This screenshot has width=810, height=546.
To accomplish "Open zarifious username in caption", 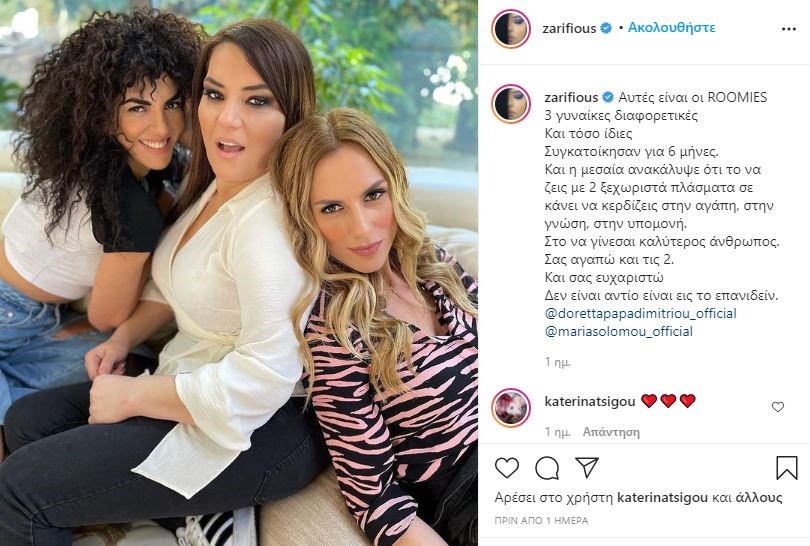I will (x=571, y=97).
